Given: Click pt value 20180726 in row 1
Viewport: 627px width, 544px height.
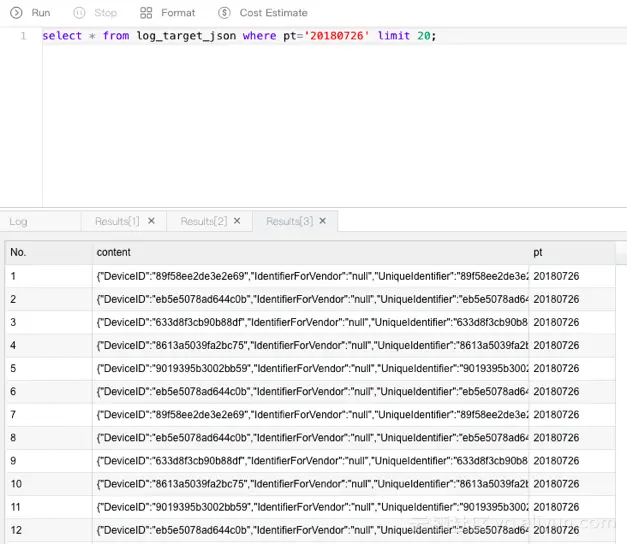Looking at the screenshot, I should click(556, 276).
